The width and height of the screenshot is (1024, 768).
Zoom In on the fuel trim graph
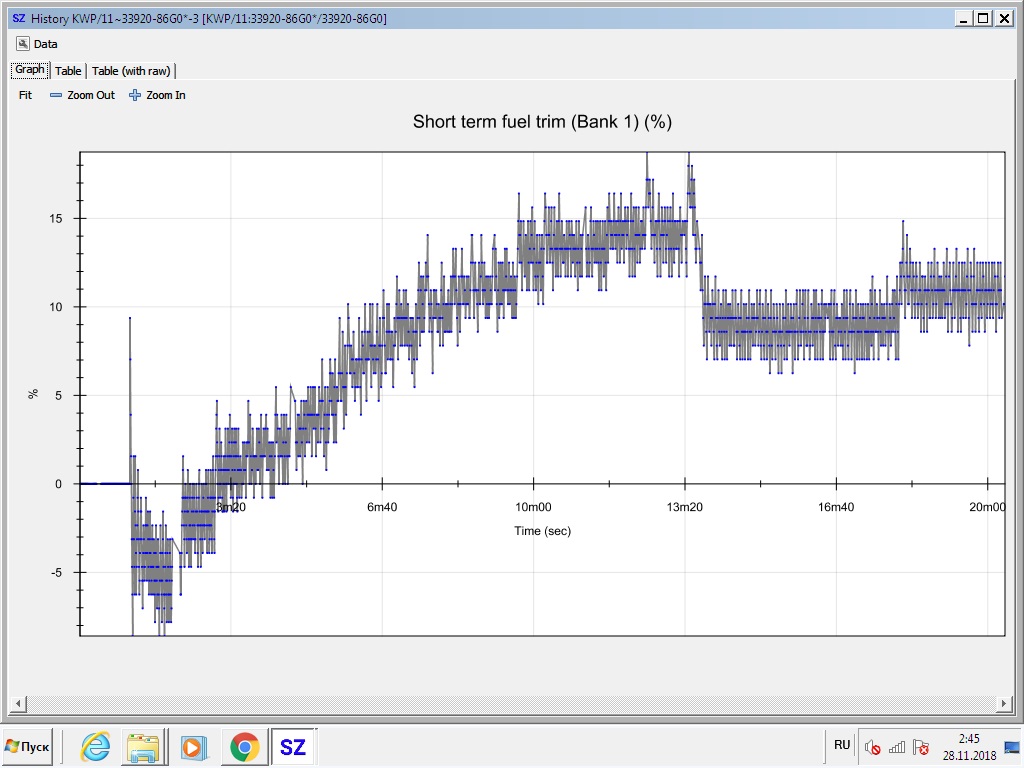pos(158,95)
